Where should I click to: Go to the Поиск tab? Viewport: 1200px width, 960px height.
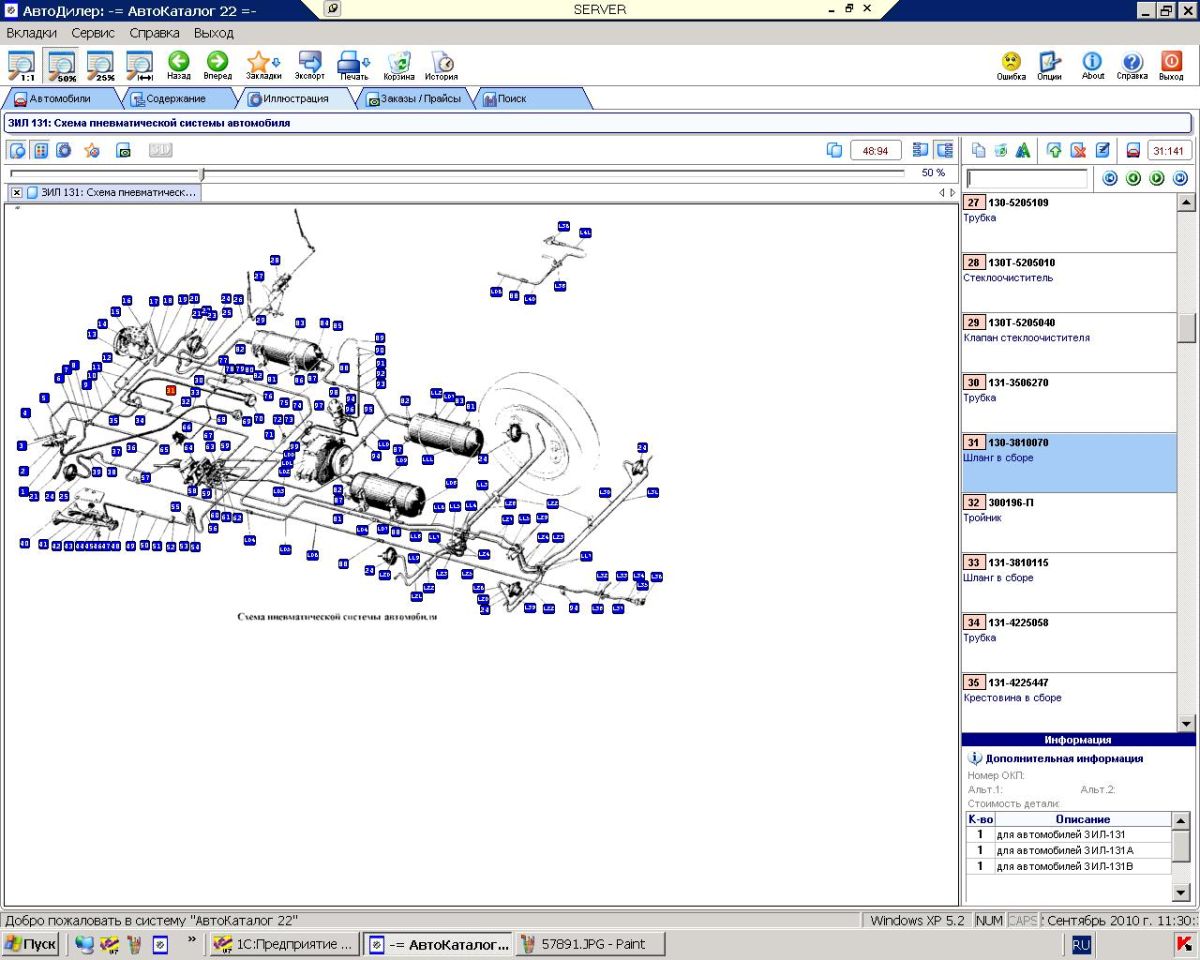tap(530, 99)
